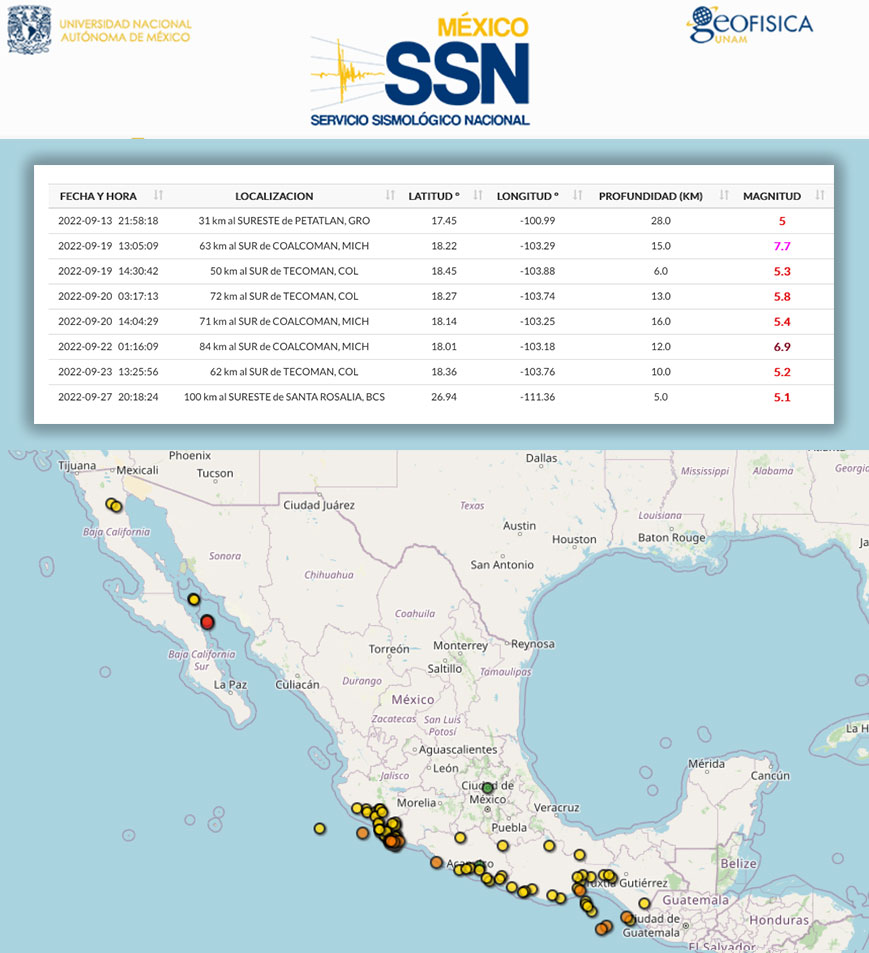Click the FECHA Y HORA column header
Image resolution: width=869 pixels, height=953 pixels.
98,196
